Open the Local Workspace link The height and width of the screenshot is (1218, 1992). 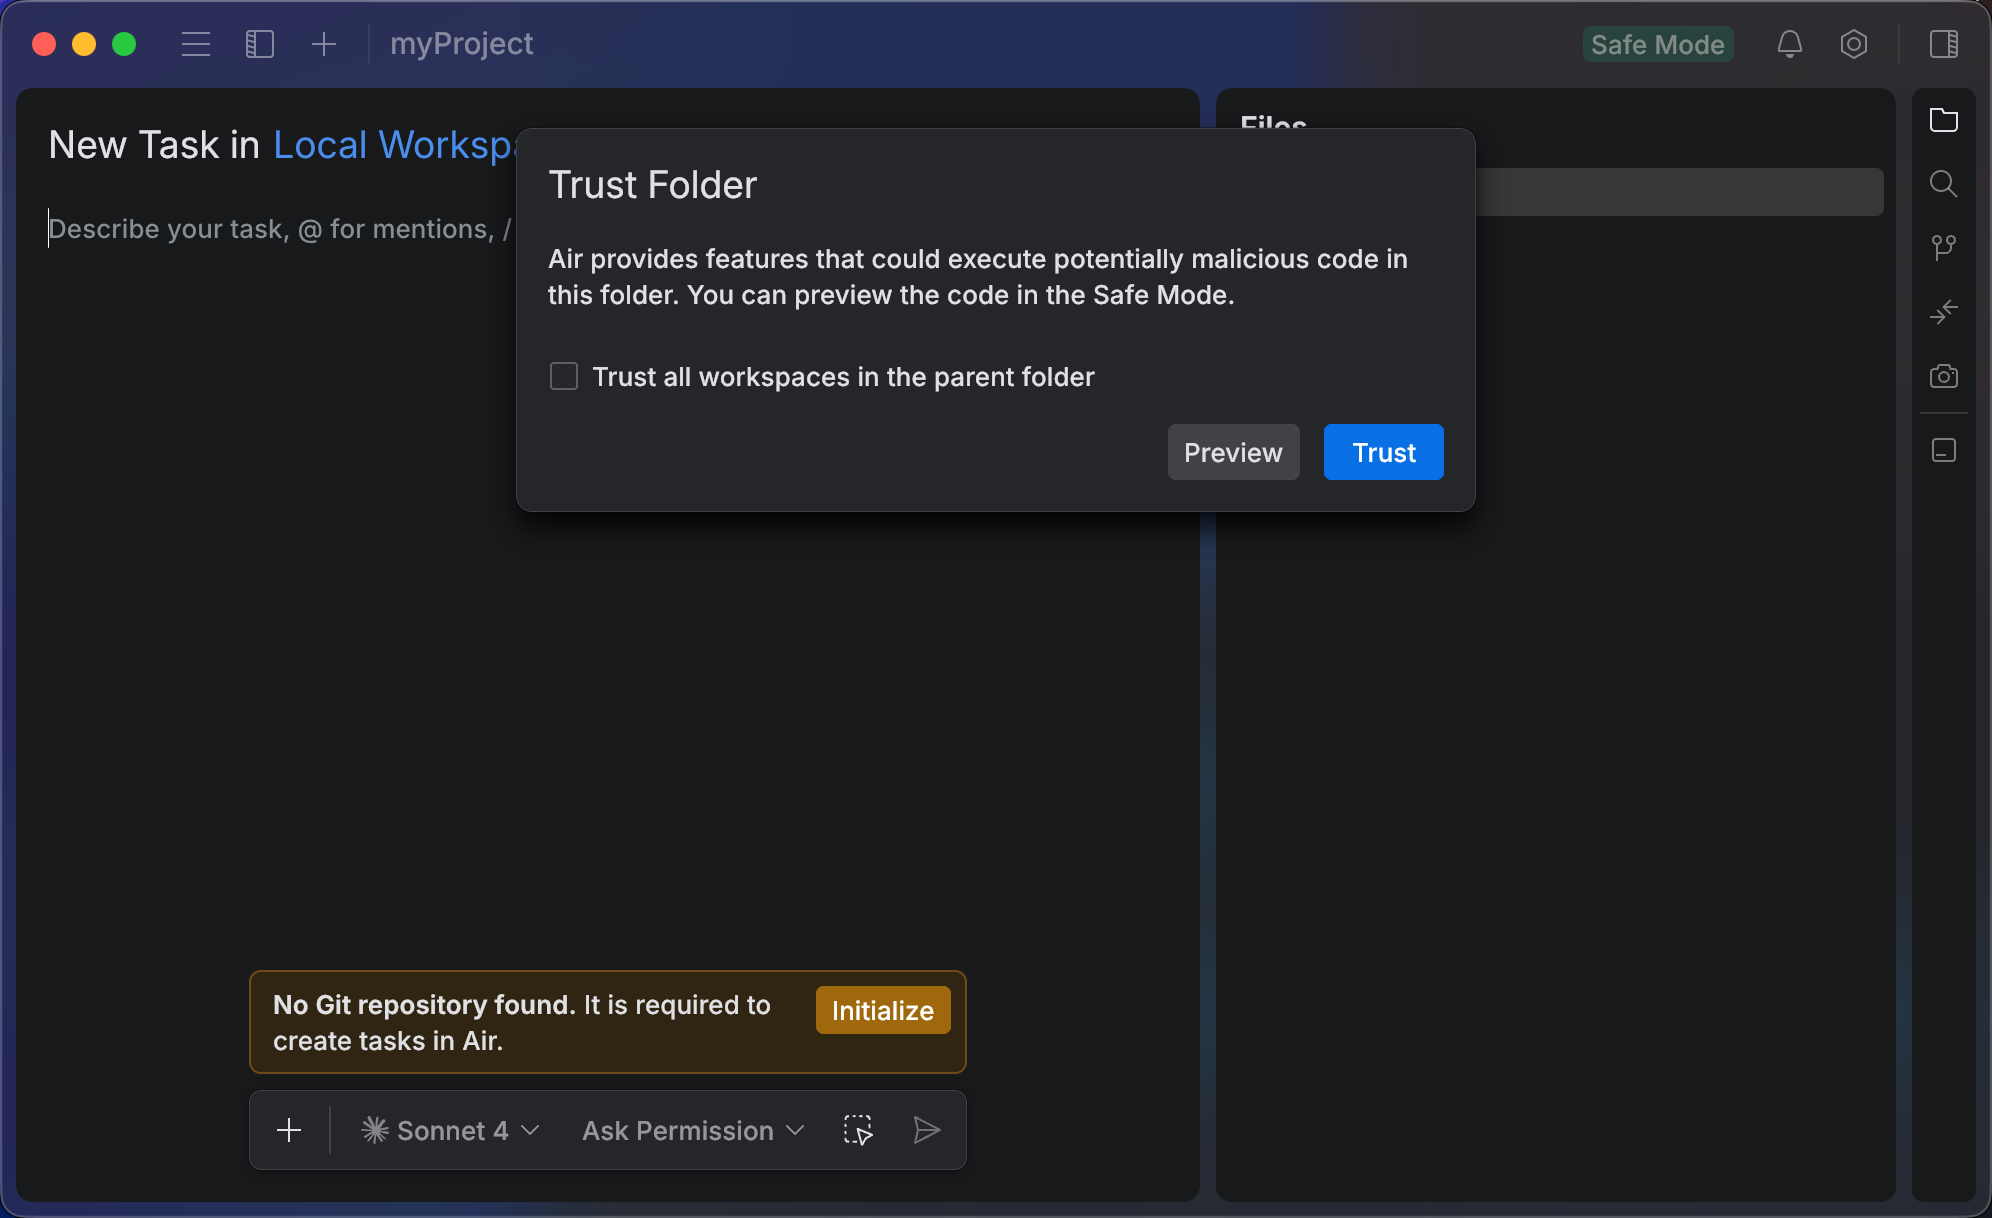(x=394, y=145)
